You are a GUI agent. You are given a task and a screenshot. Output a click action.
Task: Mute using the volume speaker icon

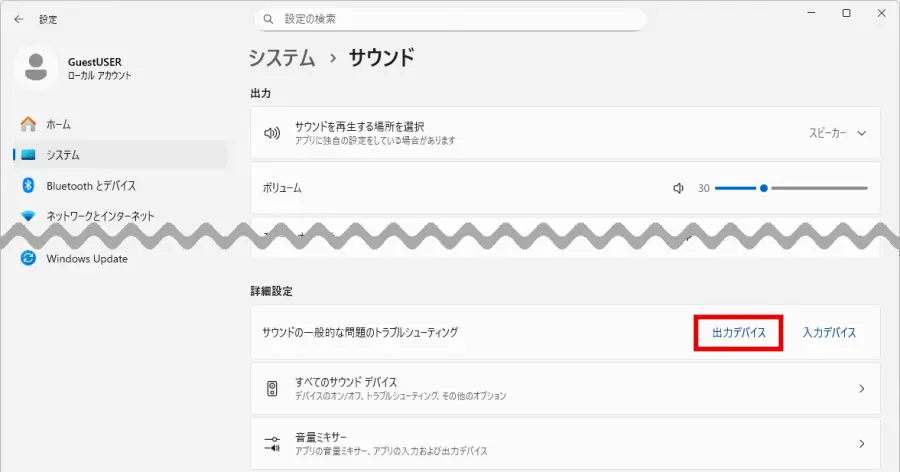click(x=678, y=188)
